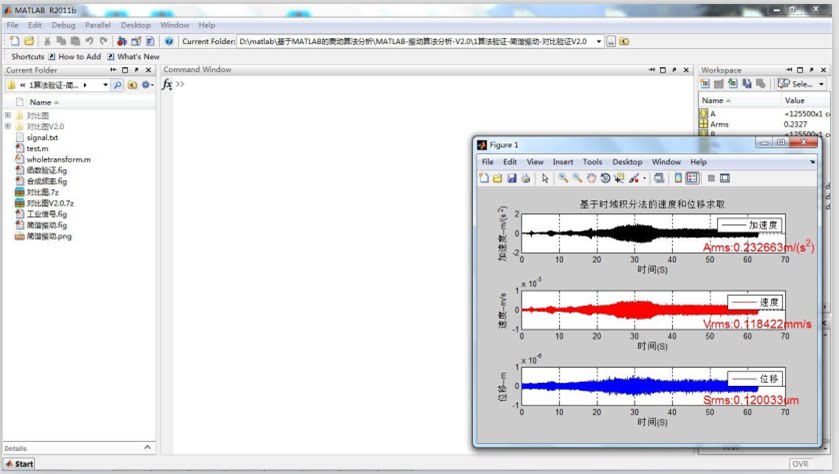Open Figure 1 Tools menu
This screenshot has width=839, height=474.
point(592,162)
